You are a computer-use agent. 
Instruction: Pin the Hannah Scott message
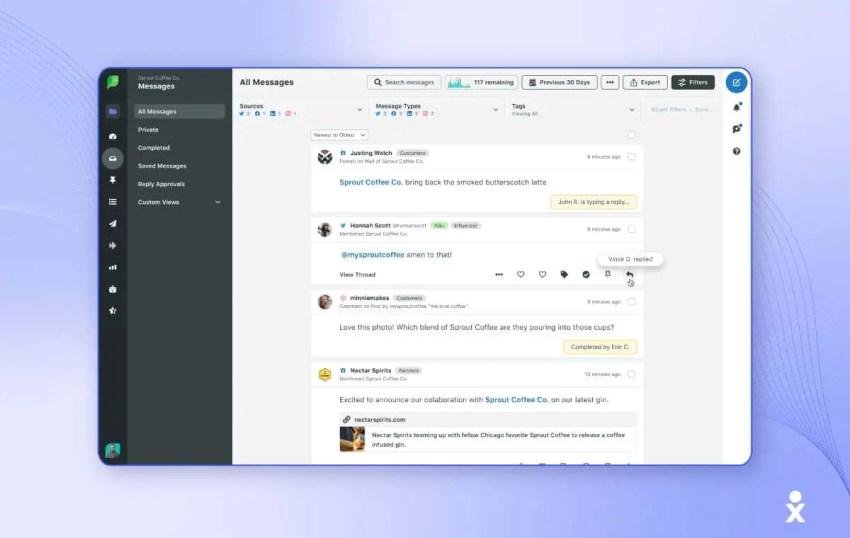pyautogui.click(x=608, y=274)
